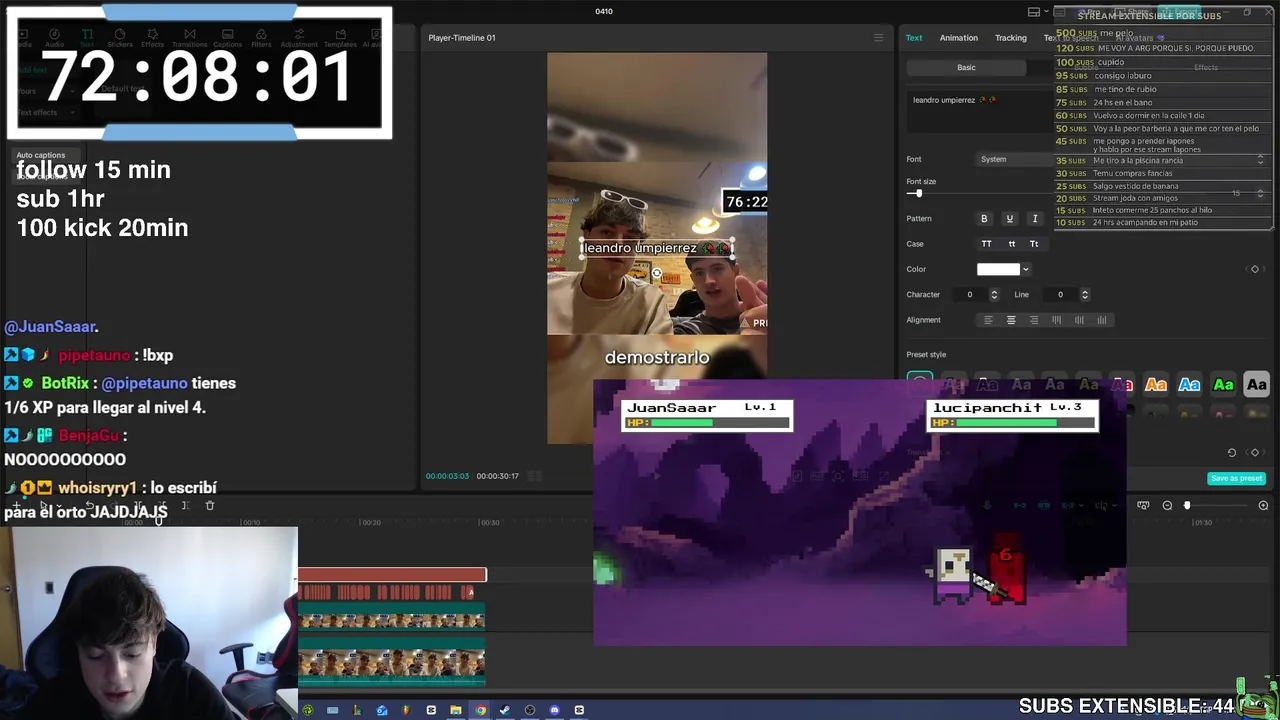
Task: Toggle italic (I) text pattern
Action: tap(1035, 219)
